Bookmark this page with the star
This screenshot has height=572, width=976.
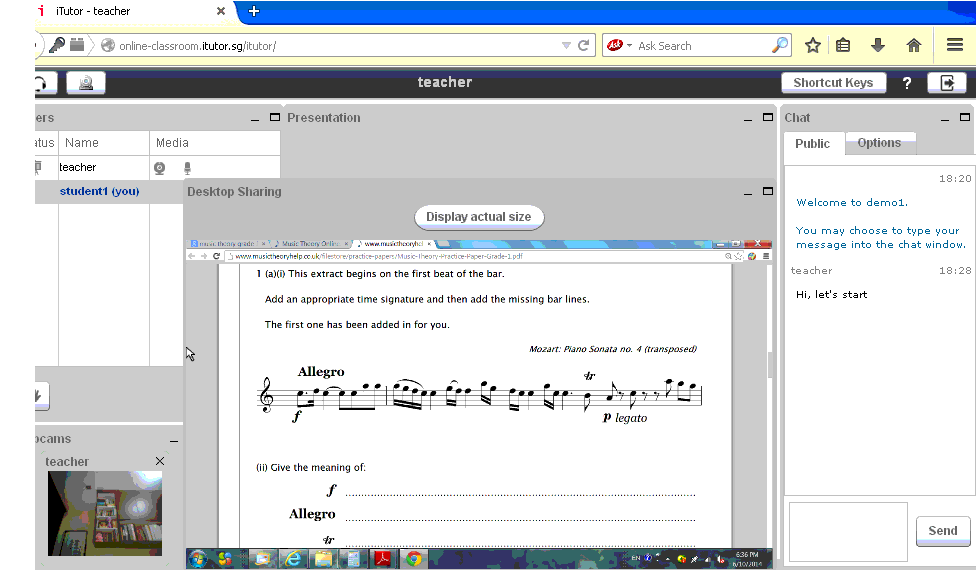pos(812,45)
